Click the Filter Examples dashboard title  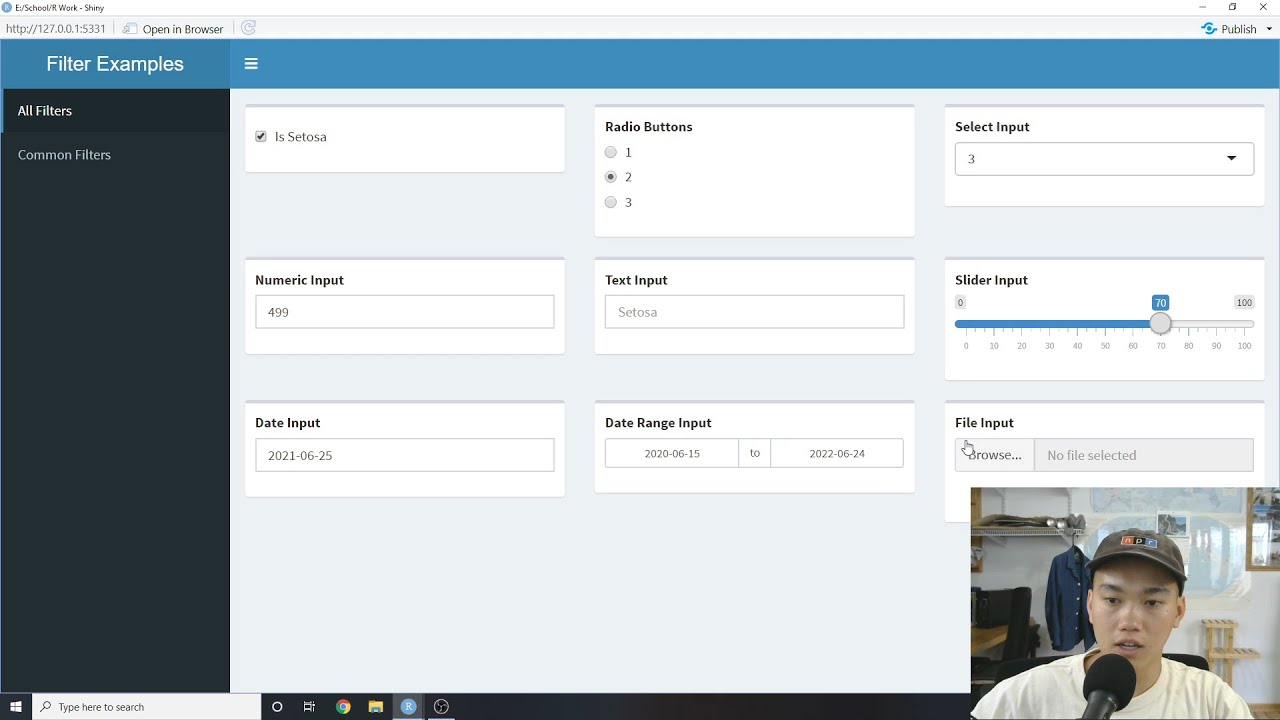pyautogui.click(x=115, y=64)
